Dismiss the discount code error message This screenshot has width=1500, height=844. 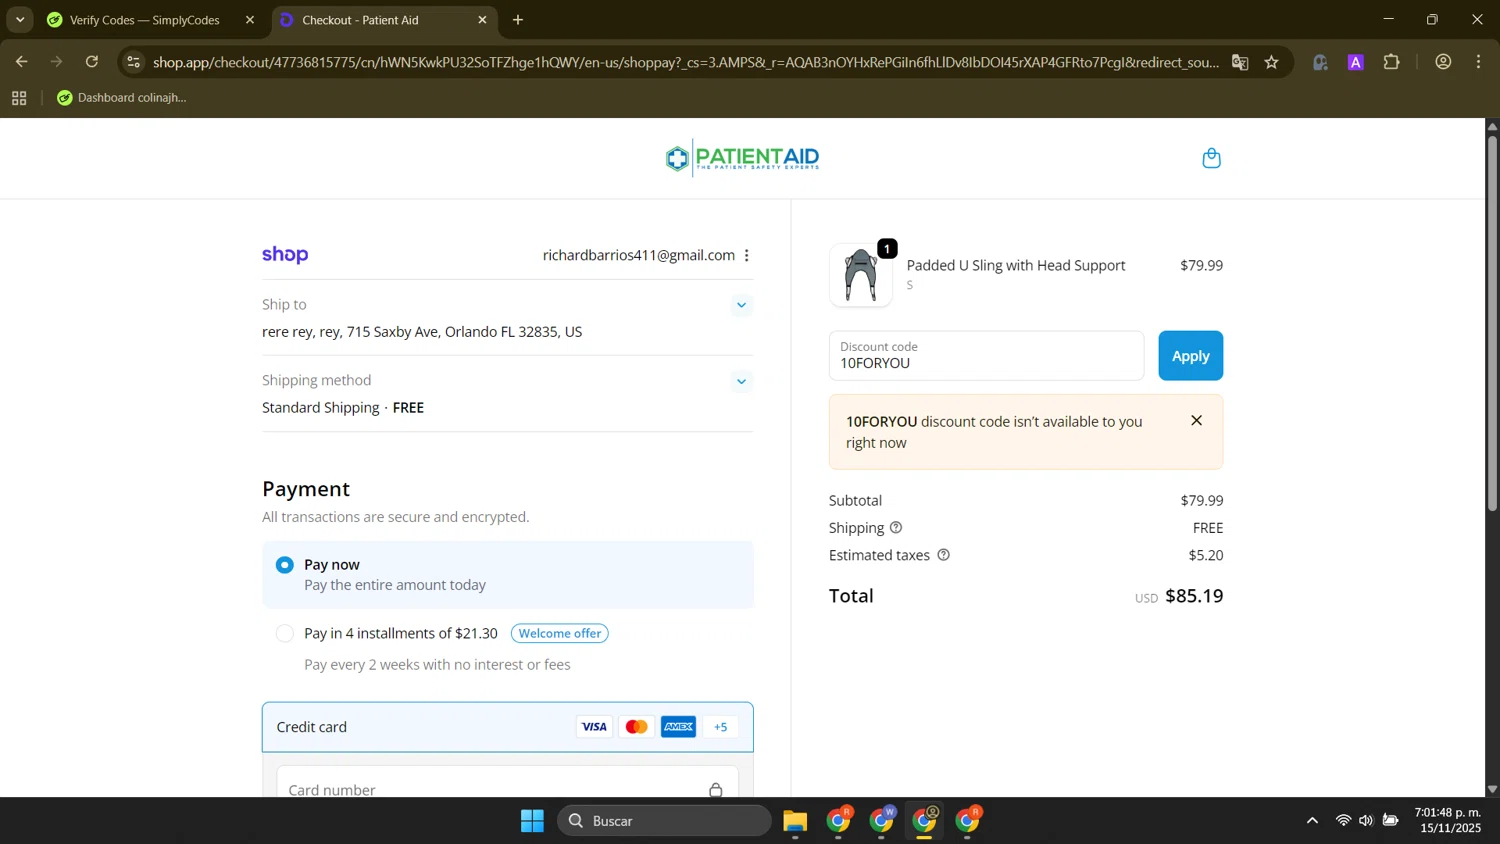click(x=1196, y=421)
